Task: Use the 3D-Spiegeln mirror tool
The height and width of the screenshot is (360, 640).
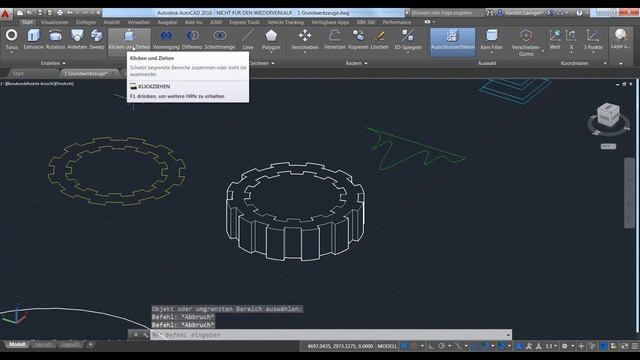Action: 408,39
